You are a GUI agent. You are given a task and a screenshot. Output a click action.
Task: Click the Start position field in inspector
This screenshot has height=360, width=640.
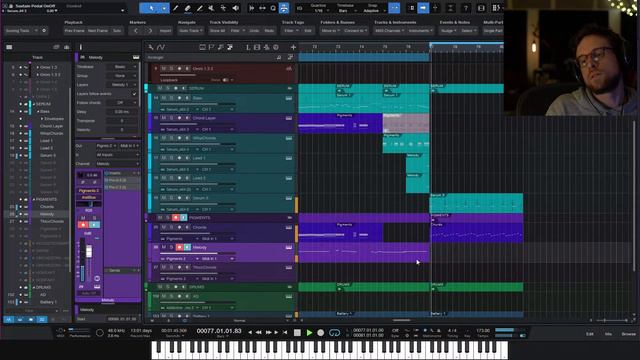point(121,318)
